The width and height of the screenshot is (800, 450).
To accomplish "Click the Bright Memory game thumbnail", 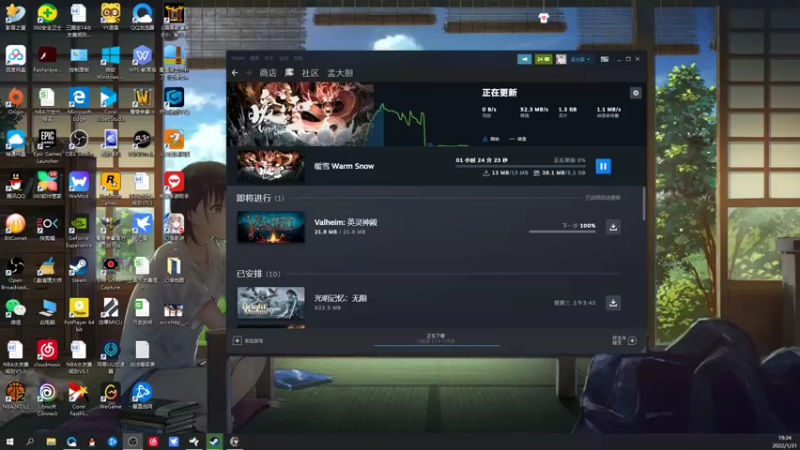I will point(271,303).
